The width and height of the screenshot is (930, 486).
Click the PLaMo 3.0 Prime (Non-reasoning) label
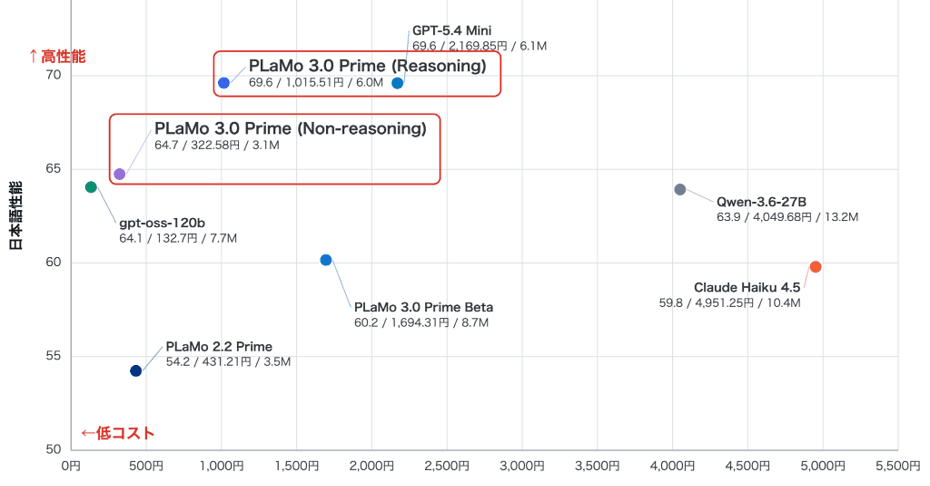tap(290, 129)
